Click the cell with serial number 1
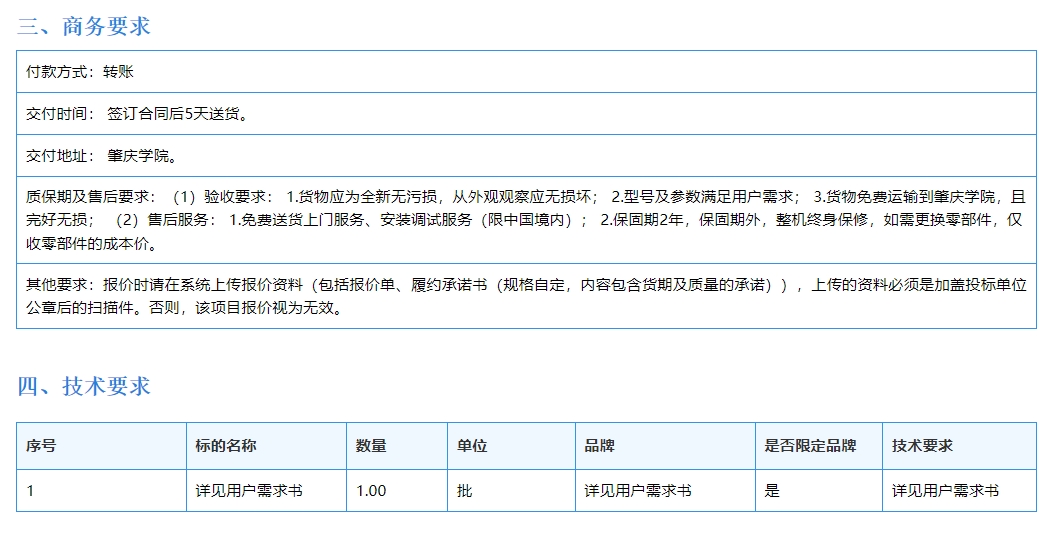This screenshot has height=533, width=1050. [x=31, y=491]
